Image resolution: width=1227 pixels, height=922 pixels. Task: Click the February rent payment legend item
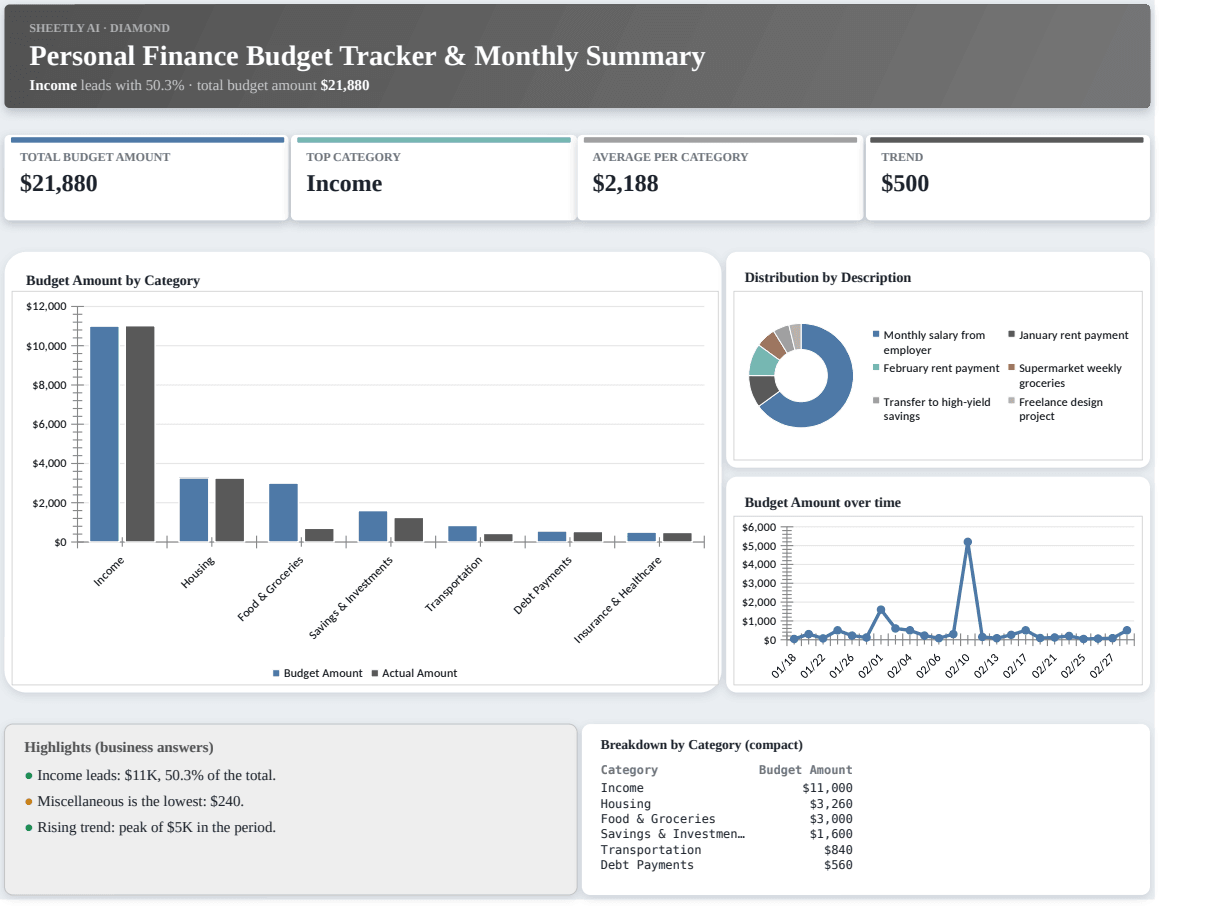coord(937,368)
